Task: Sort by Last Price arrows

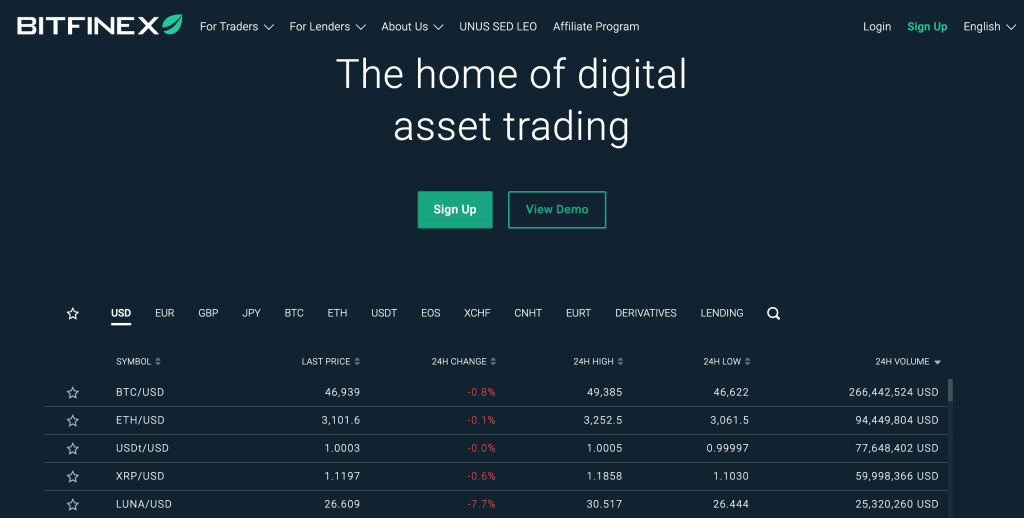Action: tap(357, 361)
